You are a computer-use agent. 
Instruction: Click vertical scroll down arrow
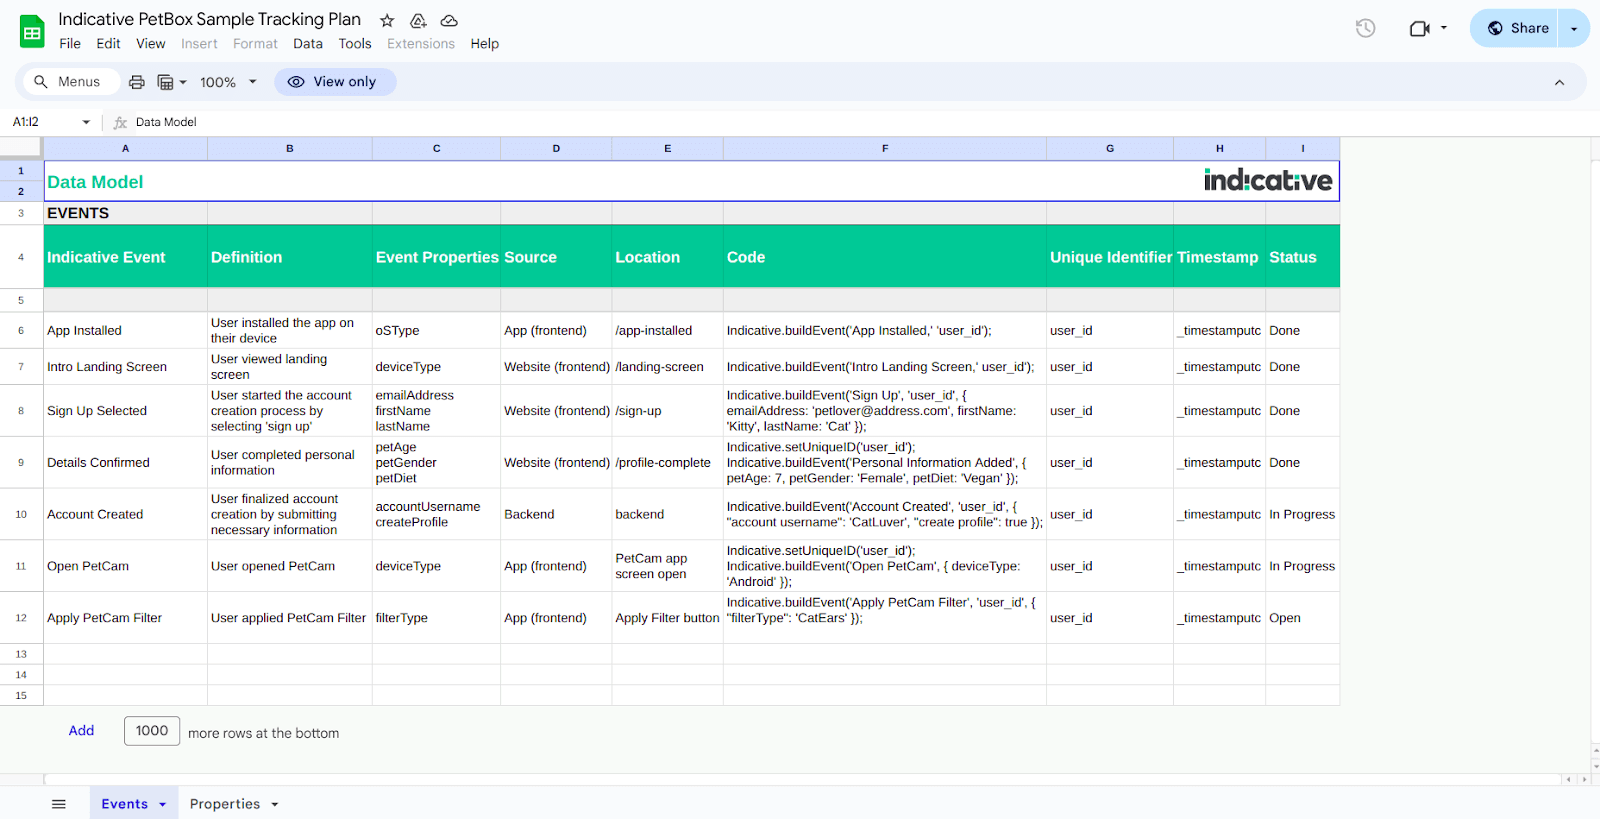point(1595,767)
